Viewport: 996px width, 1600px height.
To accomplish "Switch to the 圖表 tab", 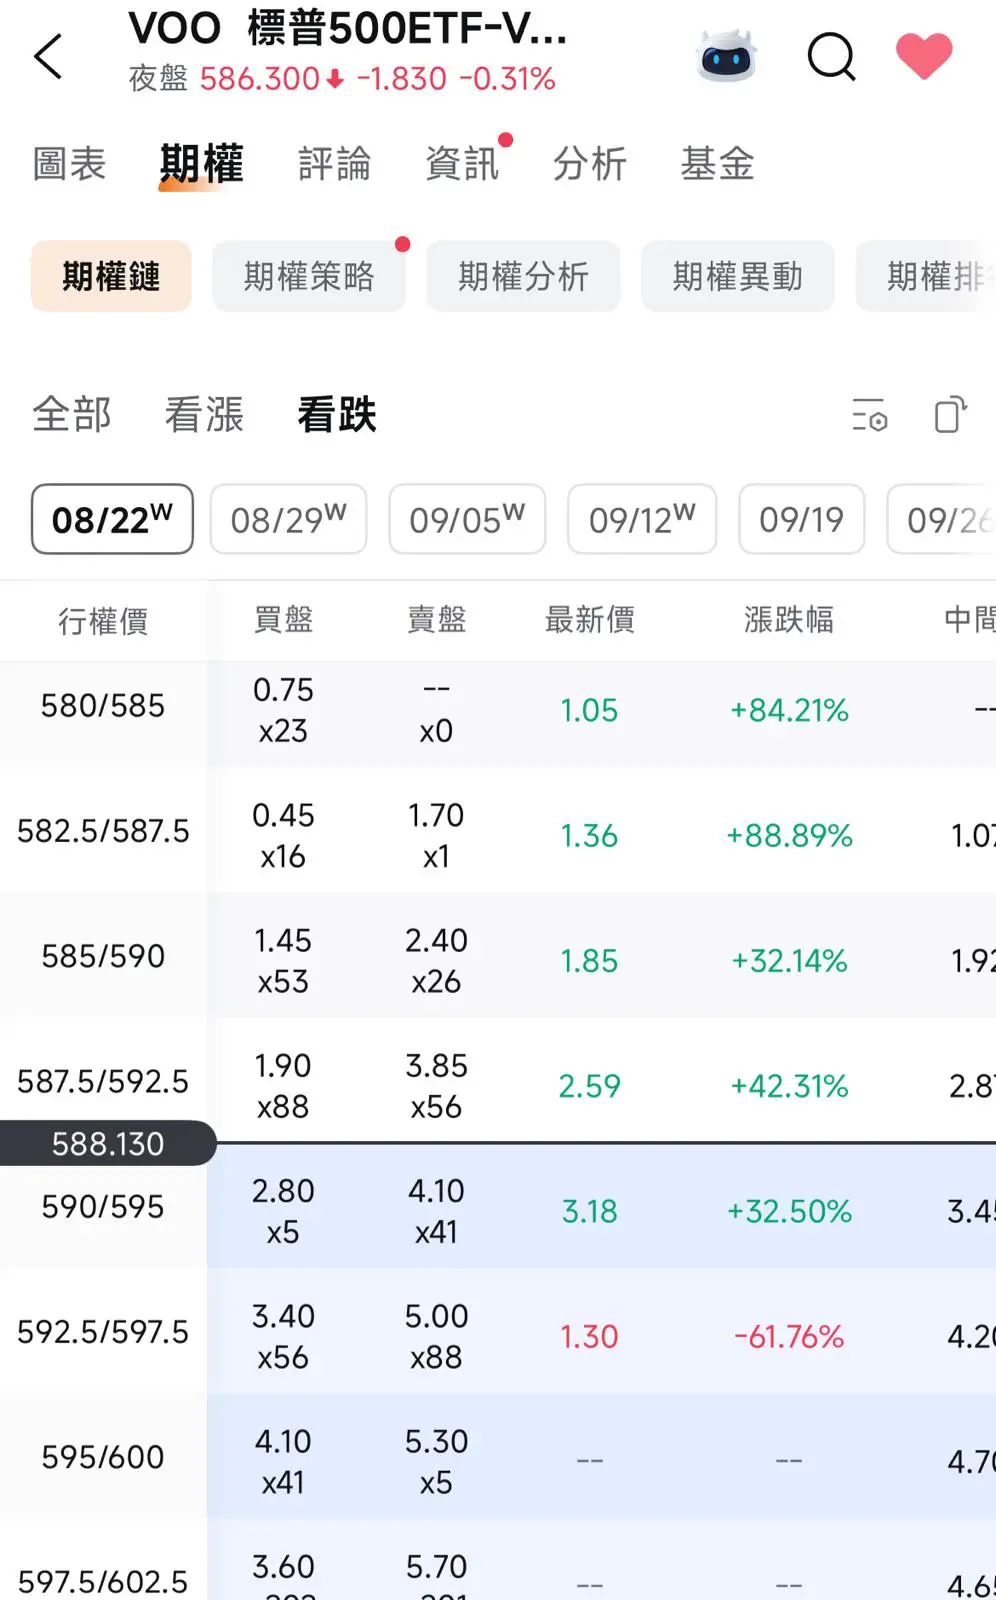I will click(69, 164).
